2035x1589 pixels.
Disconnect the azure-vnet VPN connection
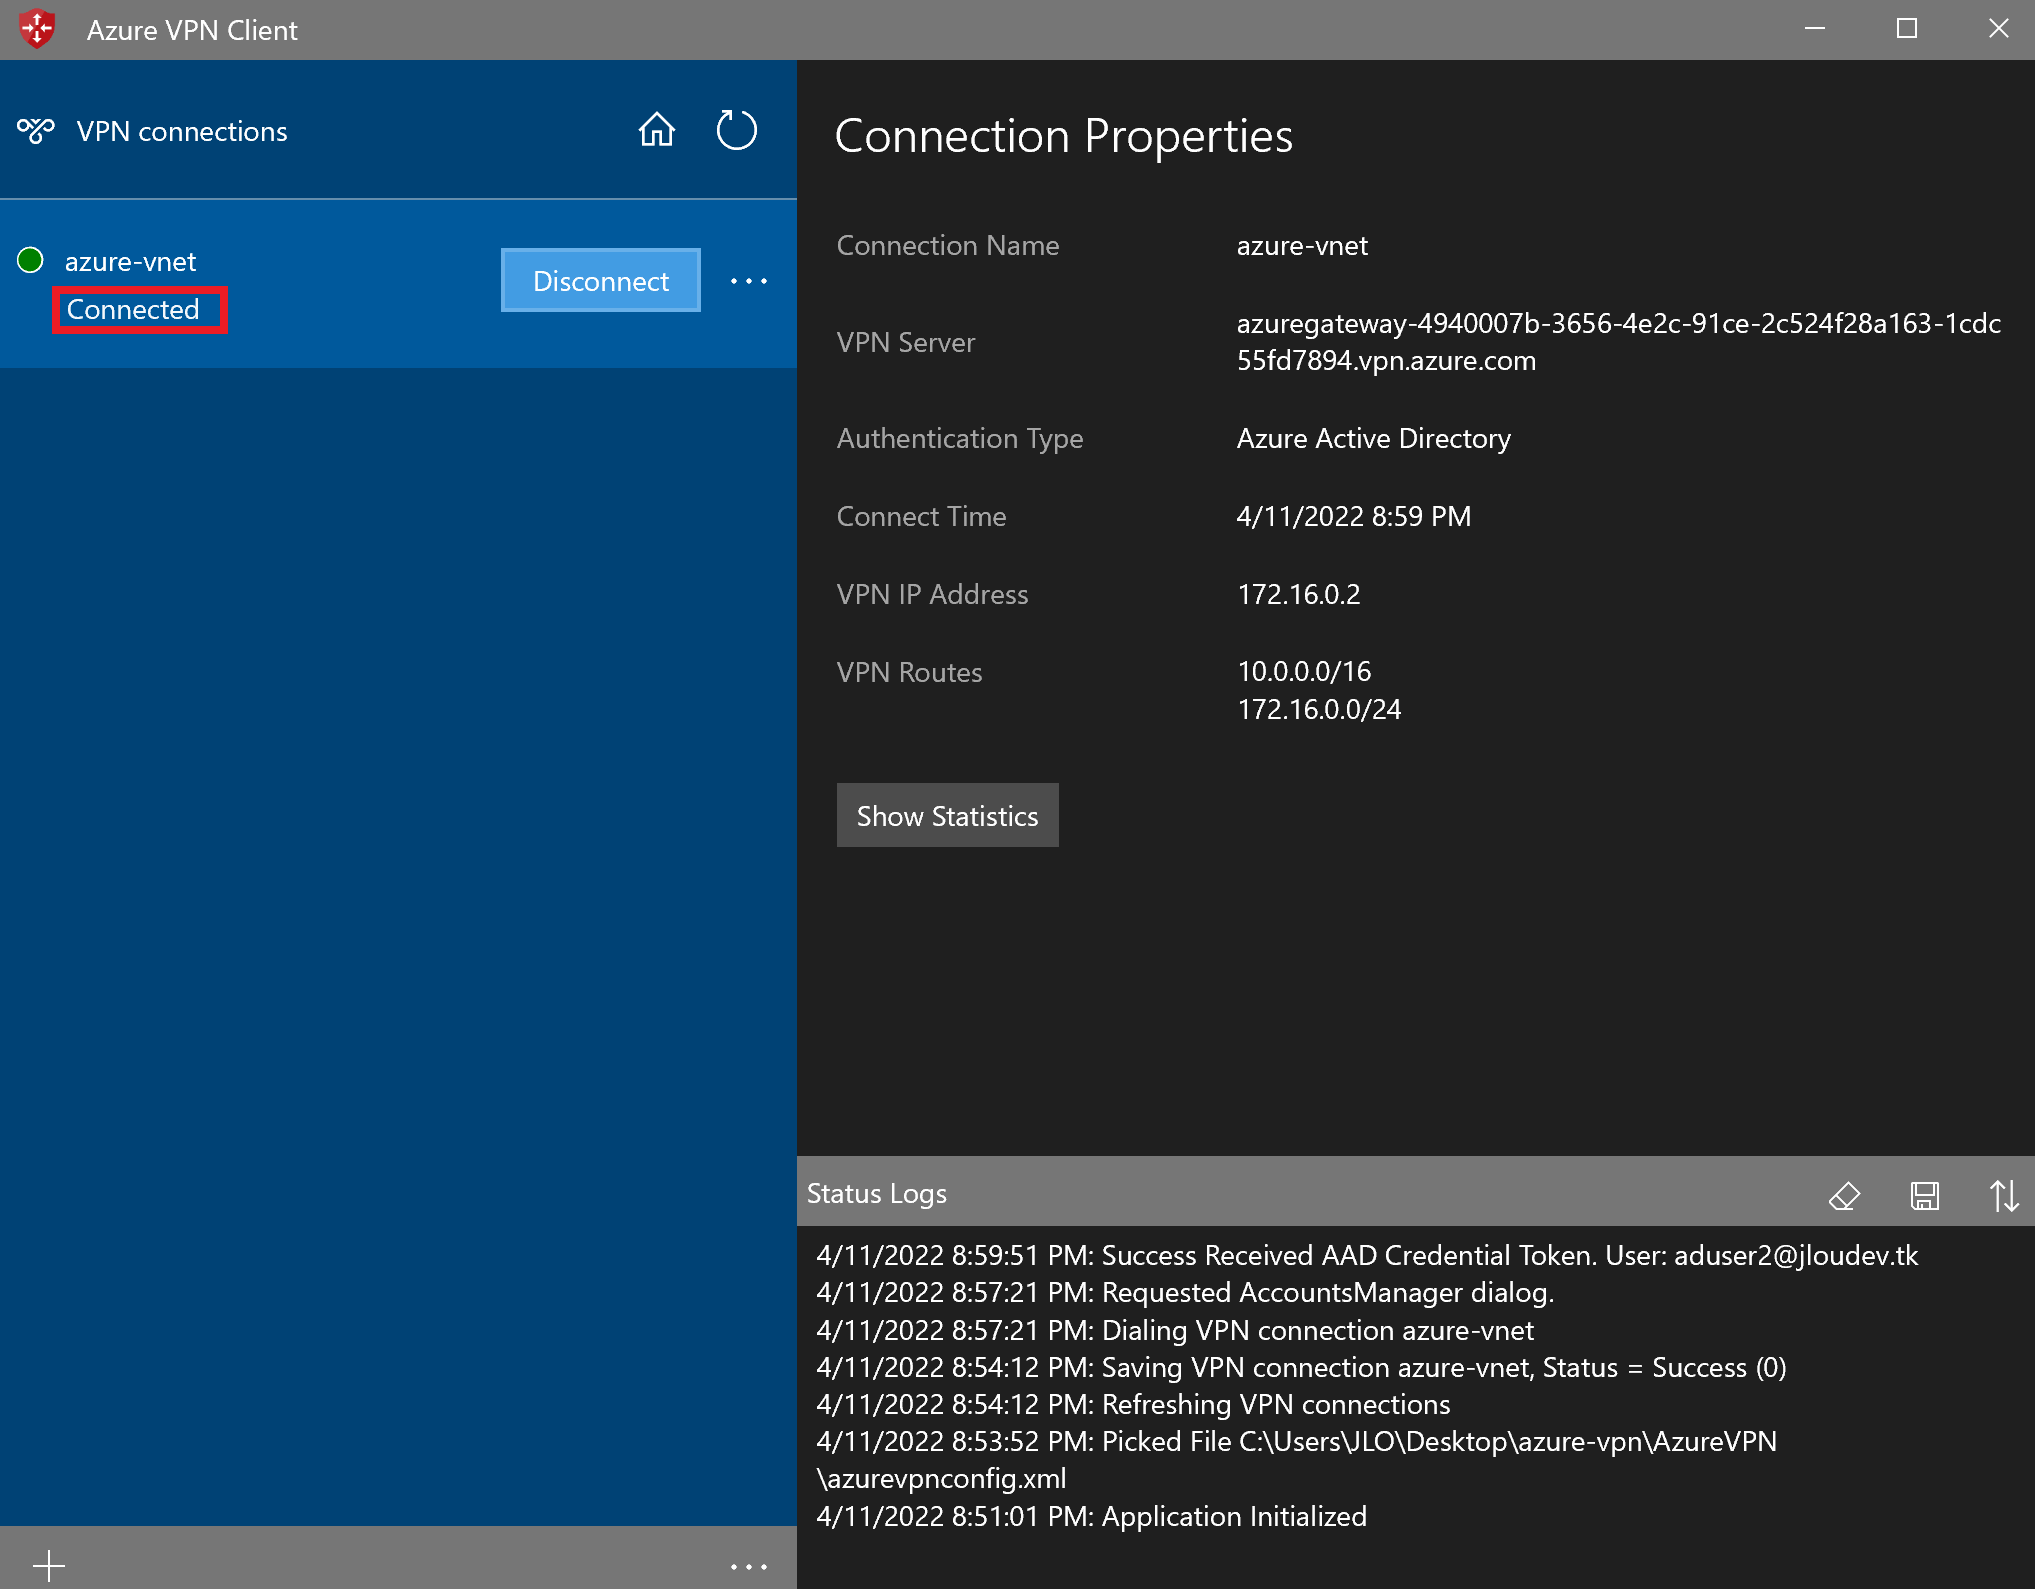point(601,281)
